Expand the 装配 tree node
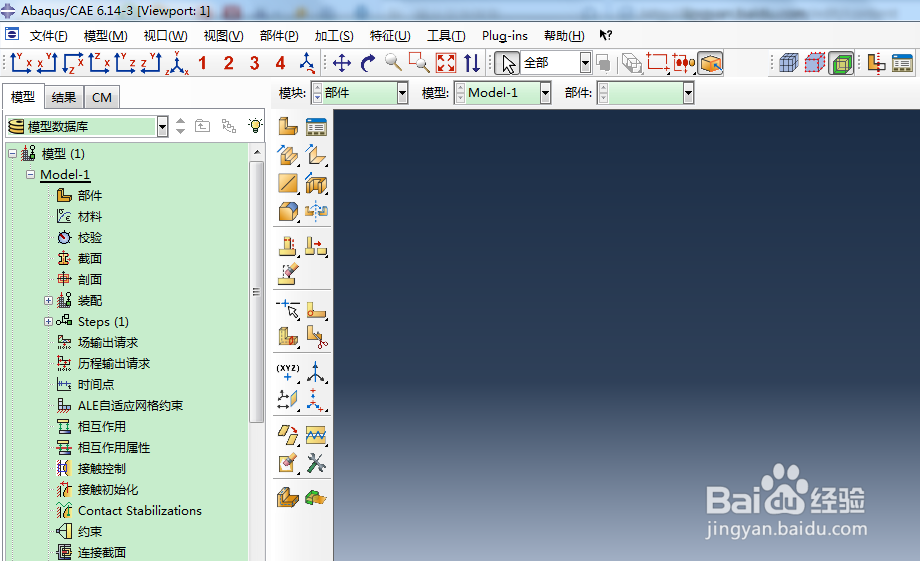The height and width of the screenshot is (561, 920). point(48,300)
